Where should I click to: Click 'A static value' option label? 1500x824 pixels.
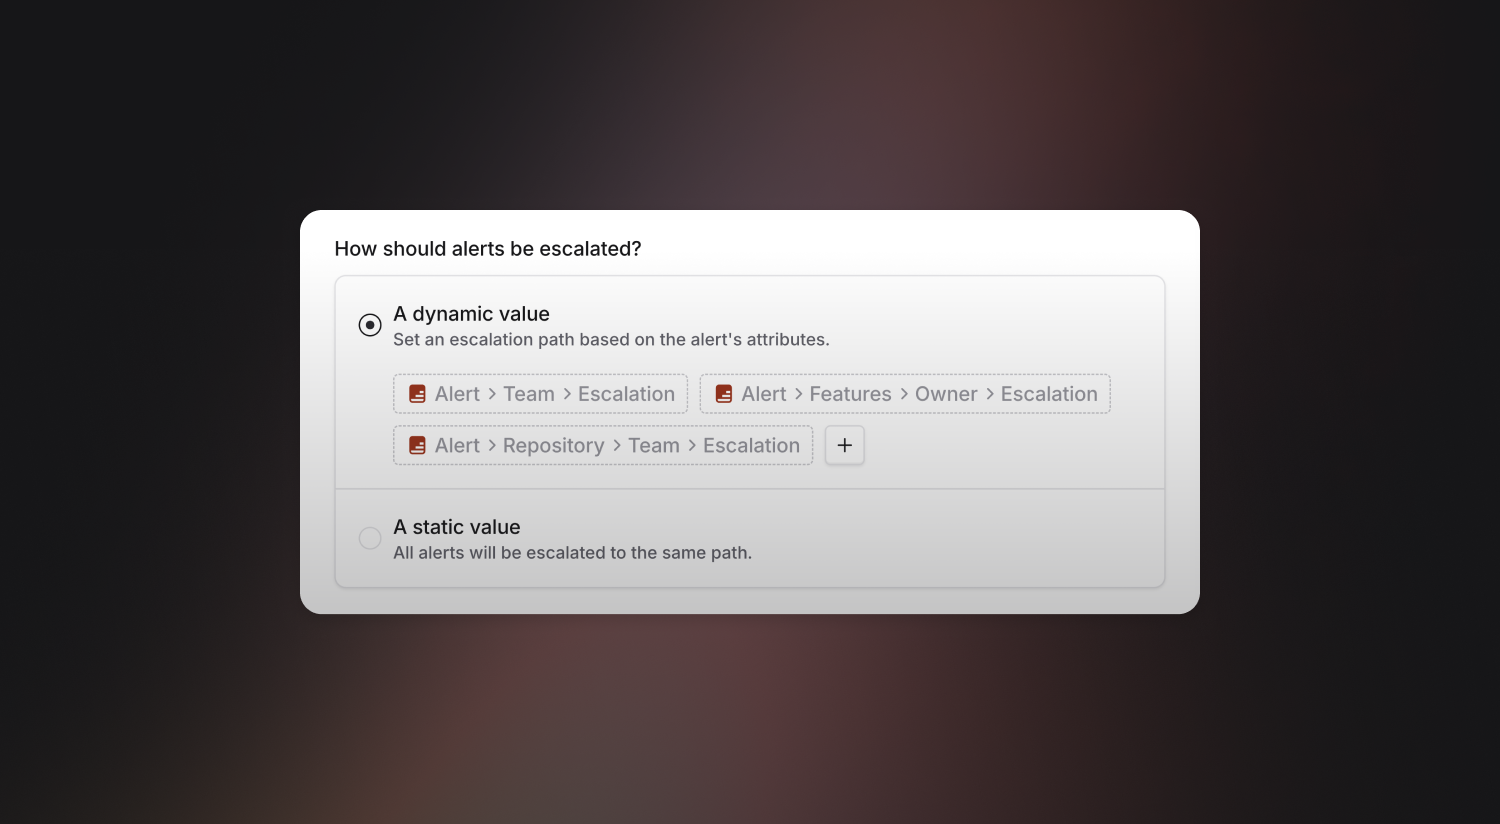point(457,527)
